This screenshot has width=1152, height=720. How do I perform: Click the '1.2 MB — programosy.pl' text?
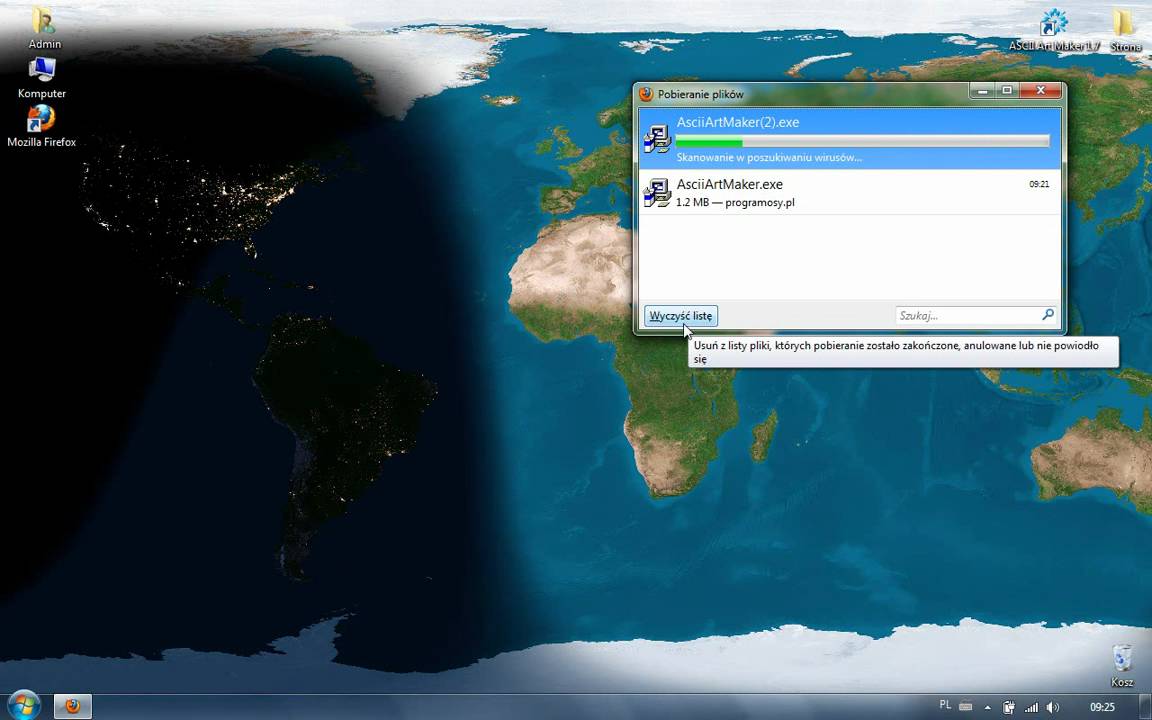(x=735, y=202)
